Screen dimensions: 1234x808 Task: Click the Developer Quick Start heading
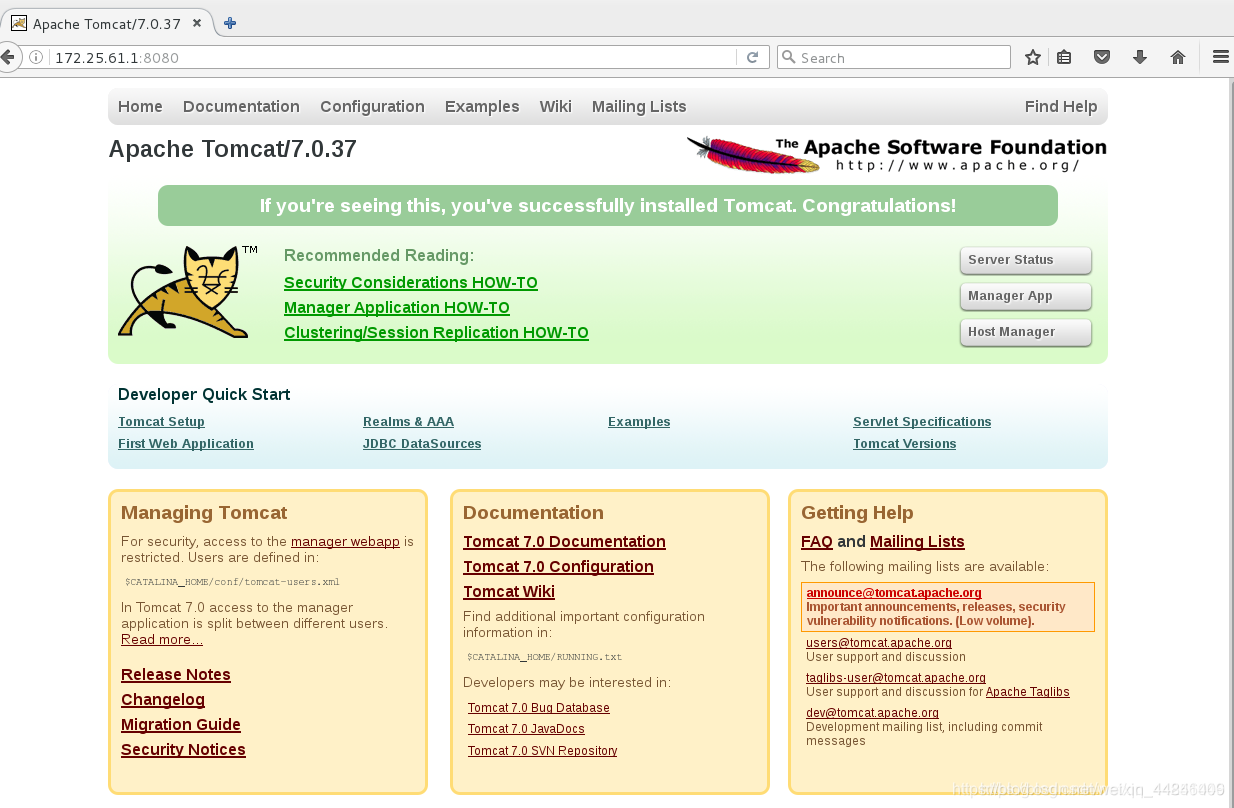(x=204, y=395)
